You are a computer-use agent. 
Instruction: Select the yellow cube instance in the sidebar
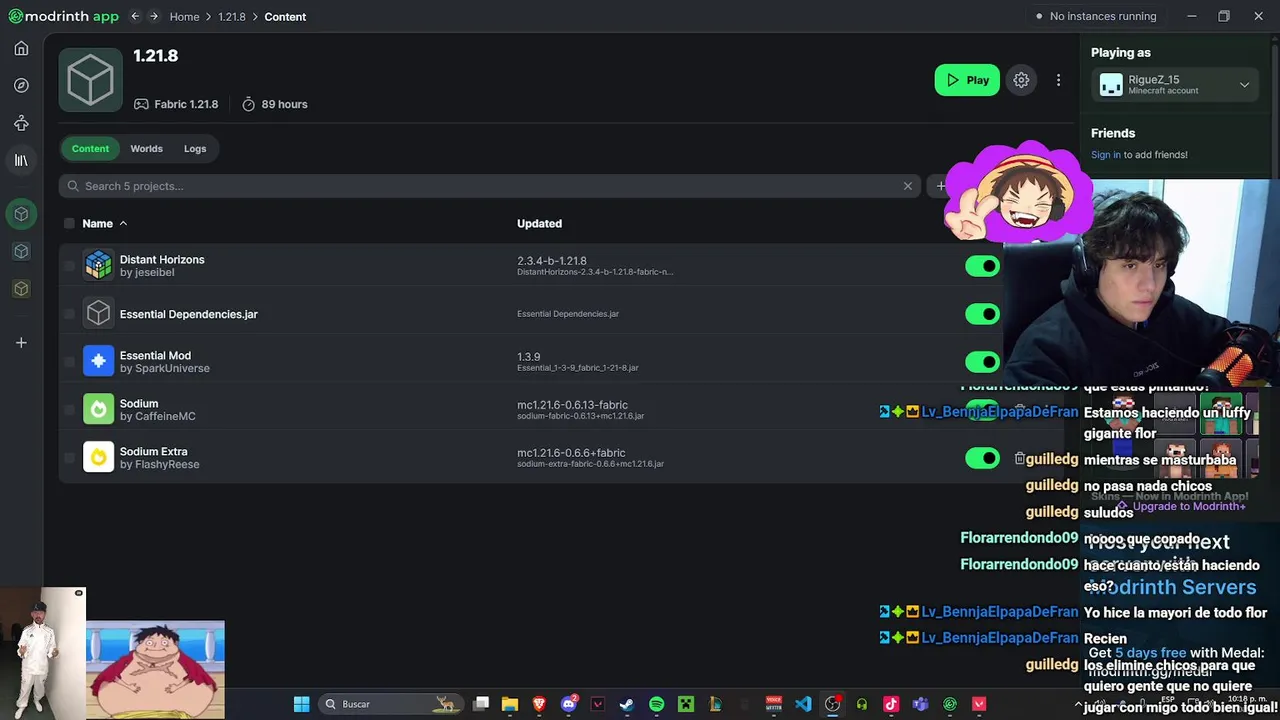21,289
